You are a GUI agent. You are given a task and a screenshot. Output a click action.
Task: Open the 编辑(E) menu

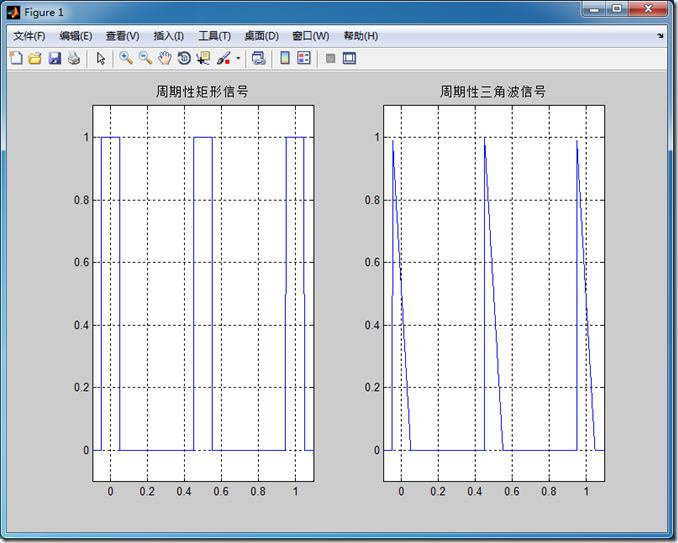pyautogui.click(x=76, y=36)
